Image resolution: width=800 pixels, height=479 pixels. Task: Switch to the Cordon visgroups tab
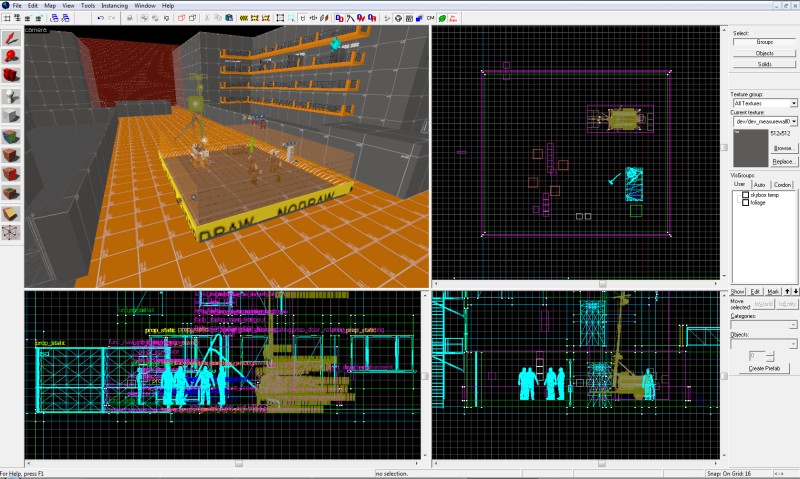pyautogui.click(x=782, y=185)
